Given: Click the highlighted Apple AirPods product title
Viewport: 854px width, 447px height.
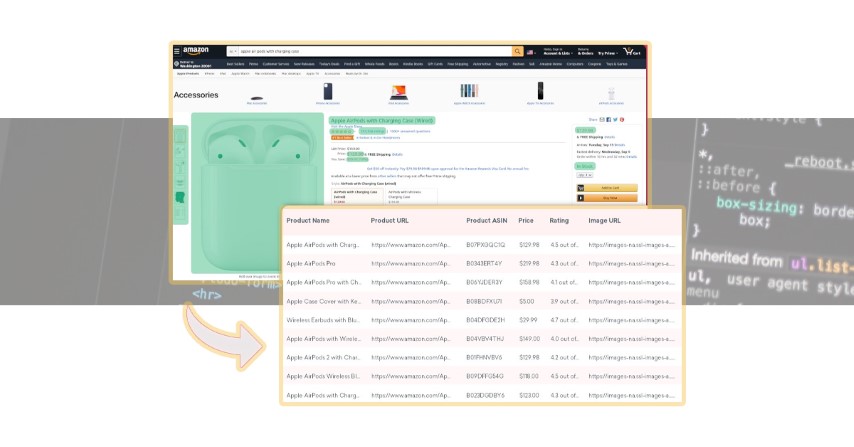Looking at the screenshot, I should (382, 120).
